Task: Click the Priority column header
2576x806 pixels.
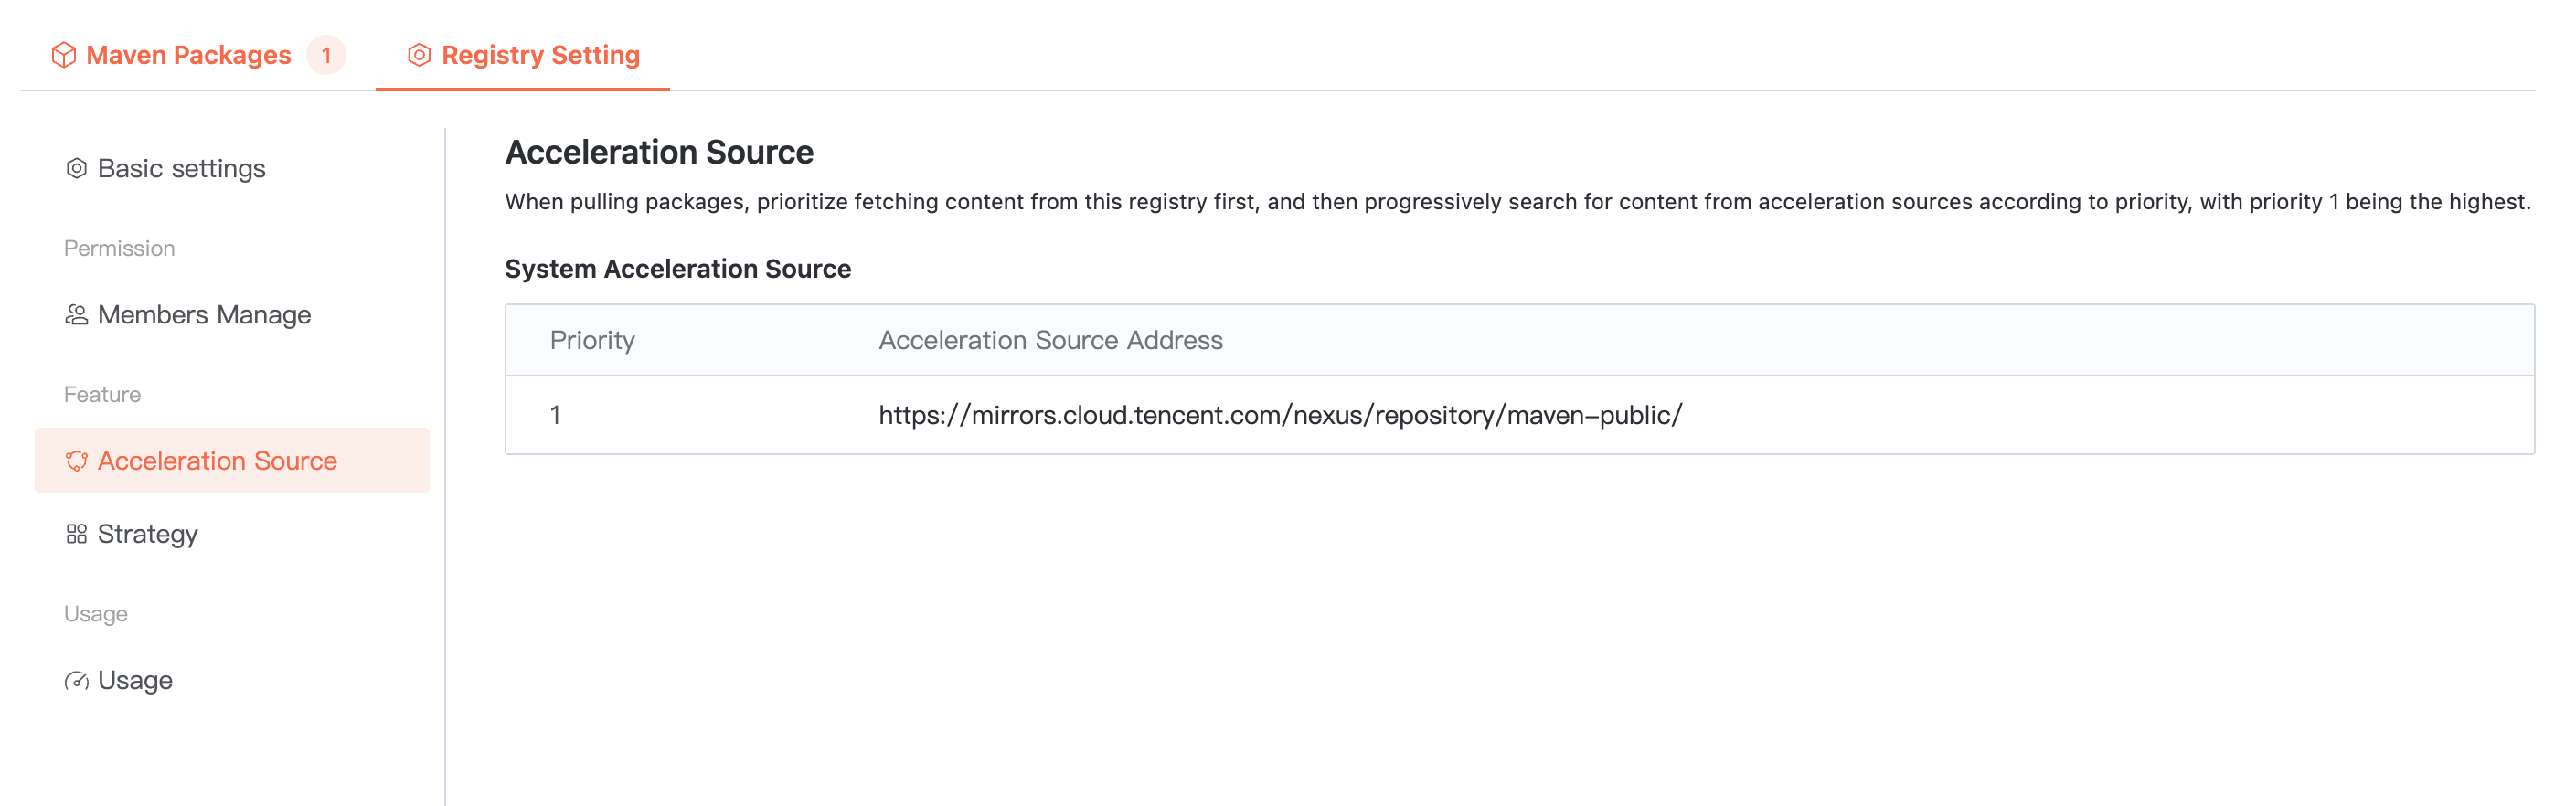Action: click(592, 340)
